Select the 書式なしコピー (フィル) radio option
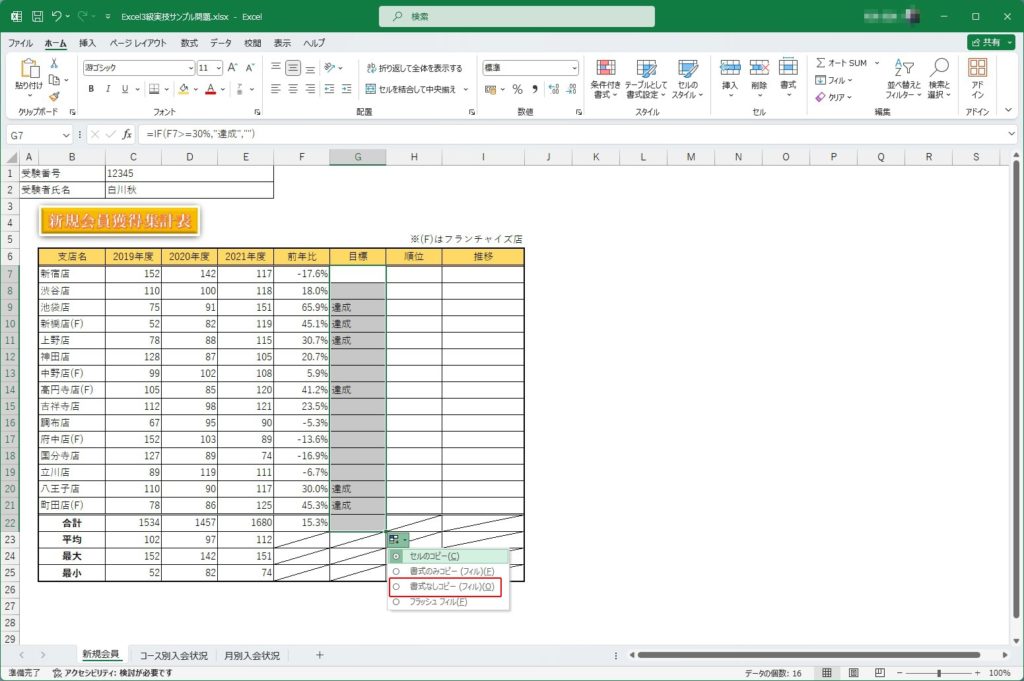The height and width of the screenshot is (681, 1024). 397,587
